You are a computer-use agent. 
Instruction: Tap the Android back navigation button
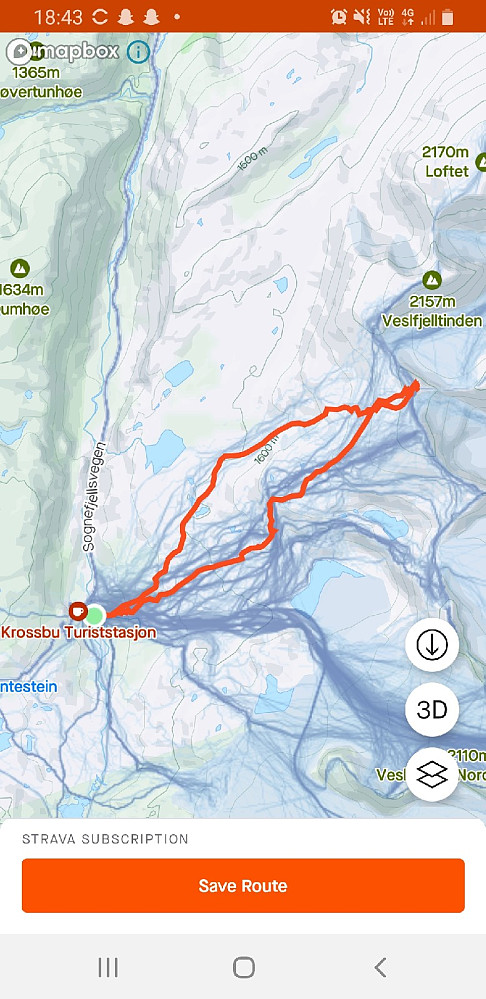(x=380, y=967)
